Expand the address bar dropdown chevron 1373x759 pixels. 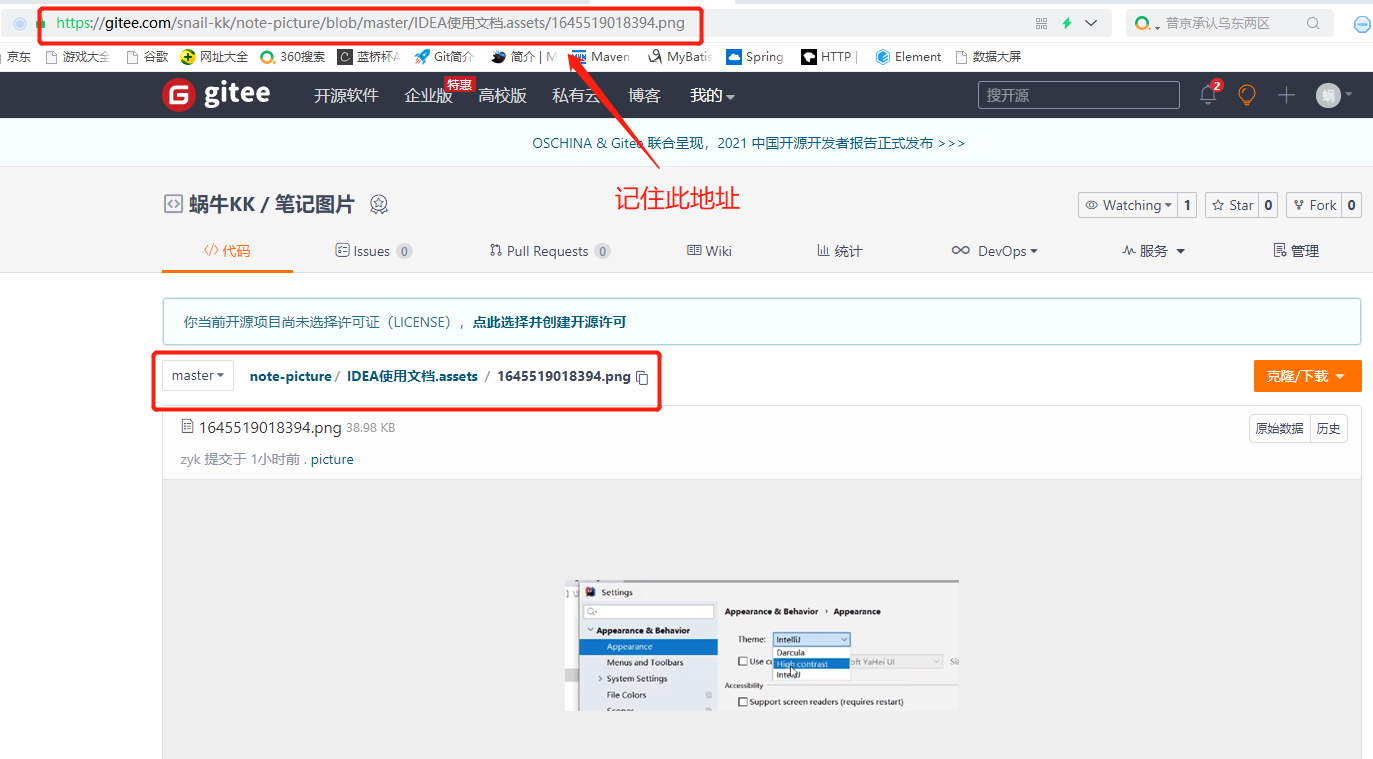[x=1091, y=23]
